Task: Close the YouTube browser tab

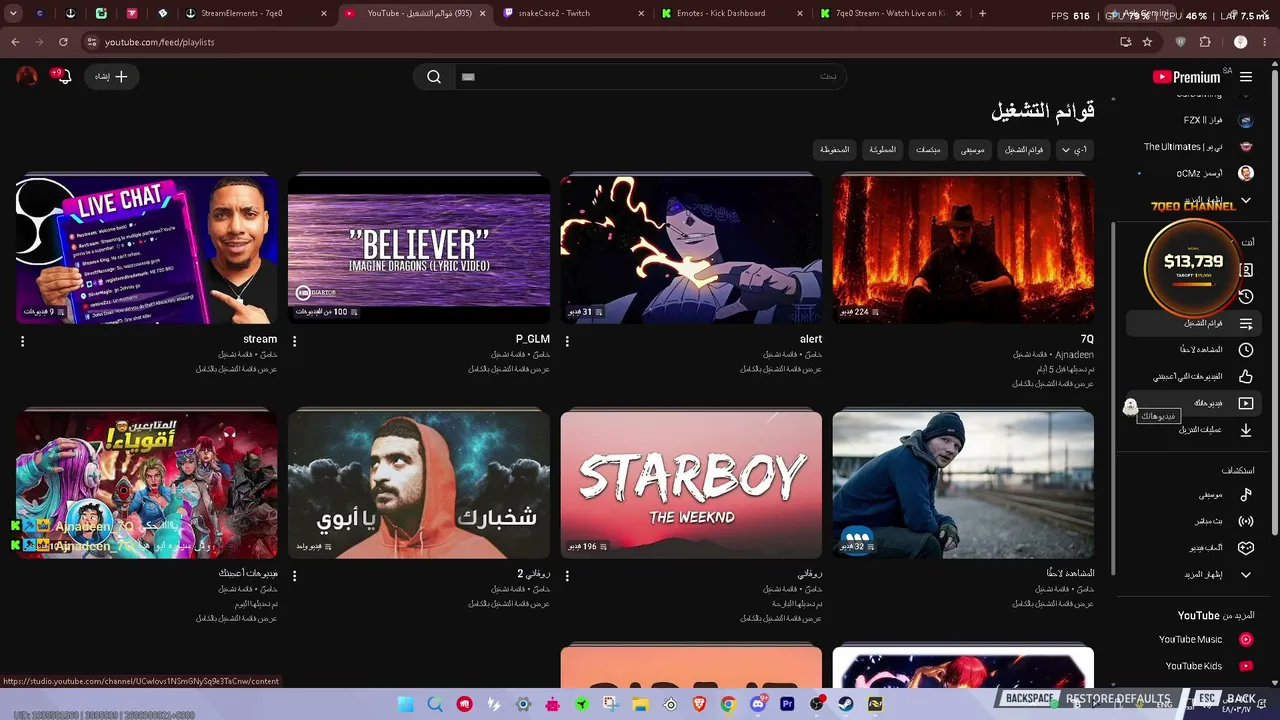Action: (x=483, y=14)
